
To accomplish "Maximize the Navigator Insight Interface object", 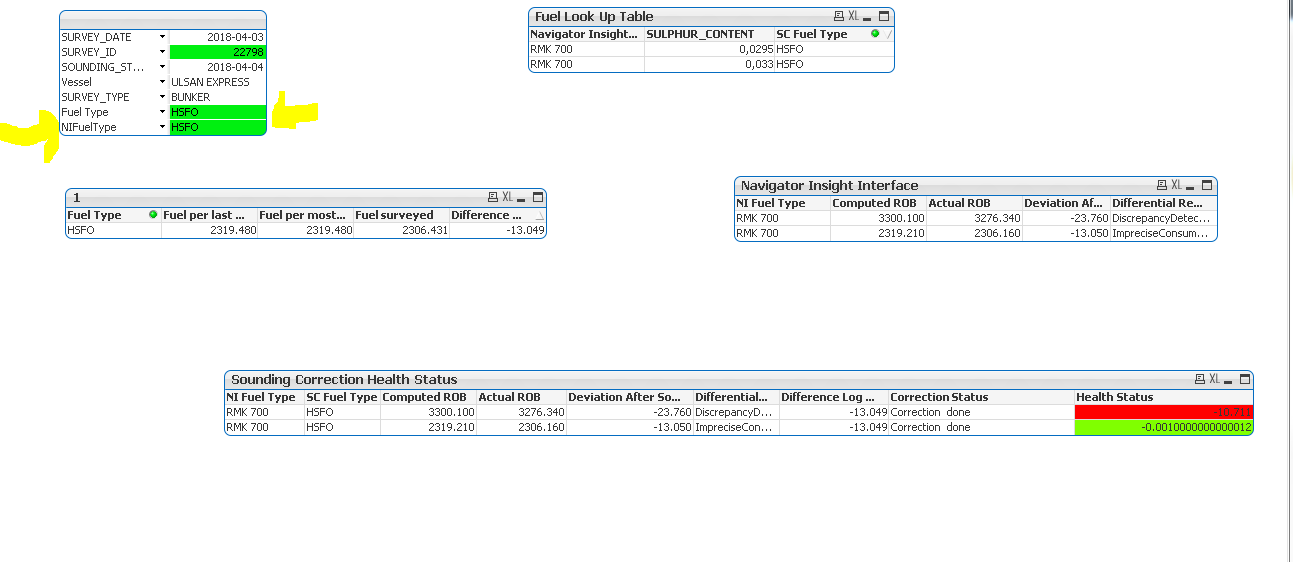I will [x=1207, y=185].
